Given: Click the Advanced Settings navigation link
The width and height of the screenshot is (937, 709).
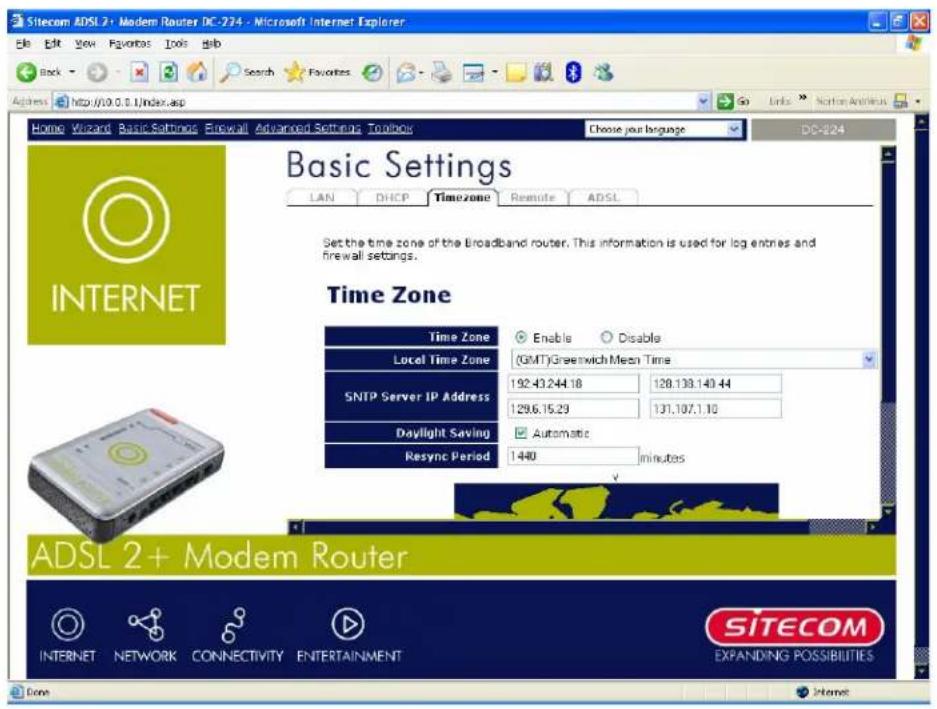Looking at the screenshot, I should 308,128.
